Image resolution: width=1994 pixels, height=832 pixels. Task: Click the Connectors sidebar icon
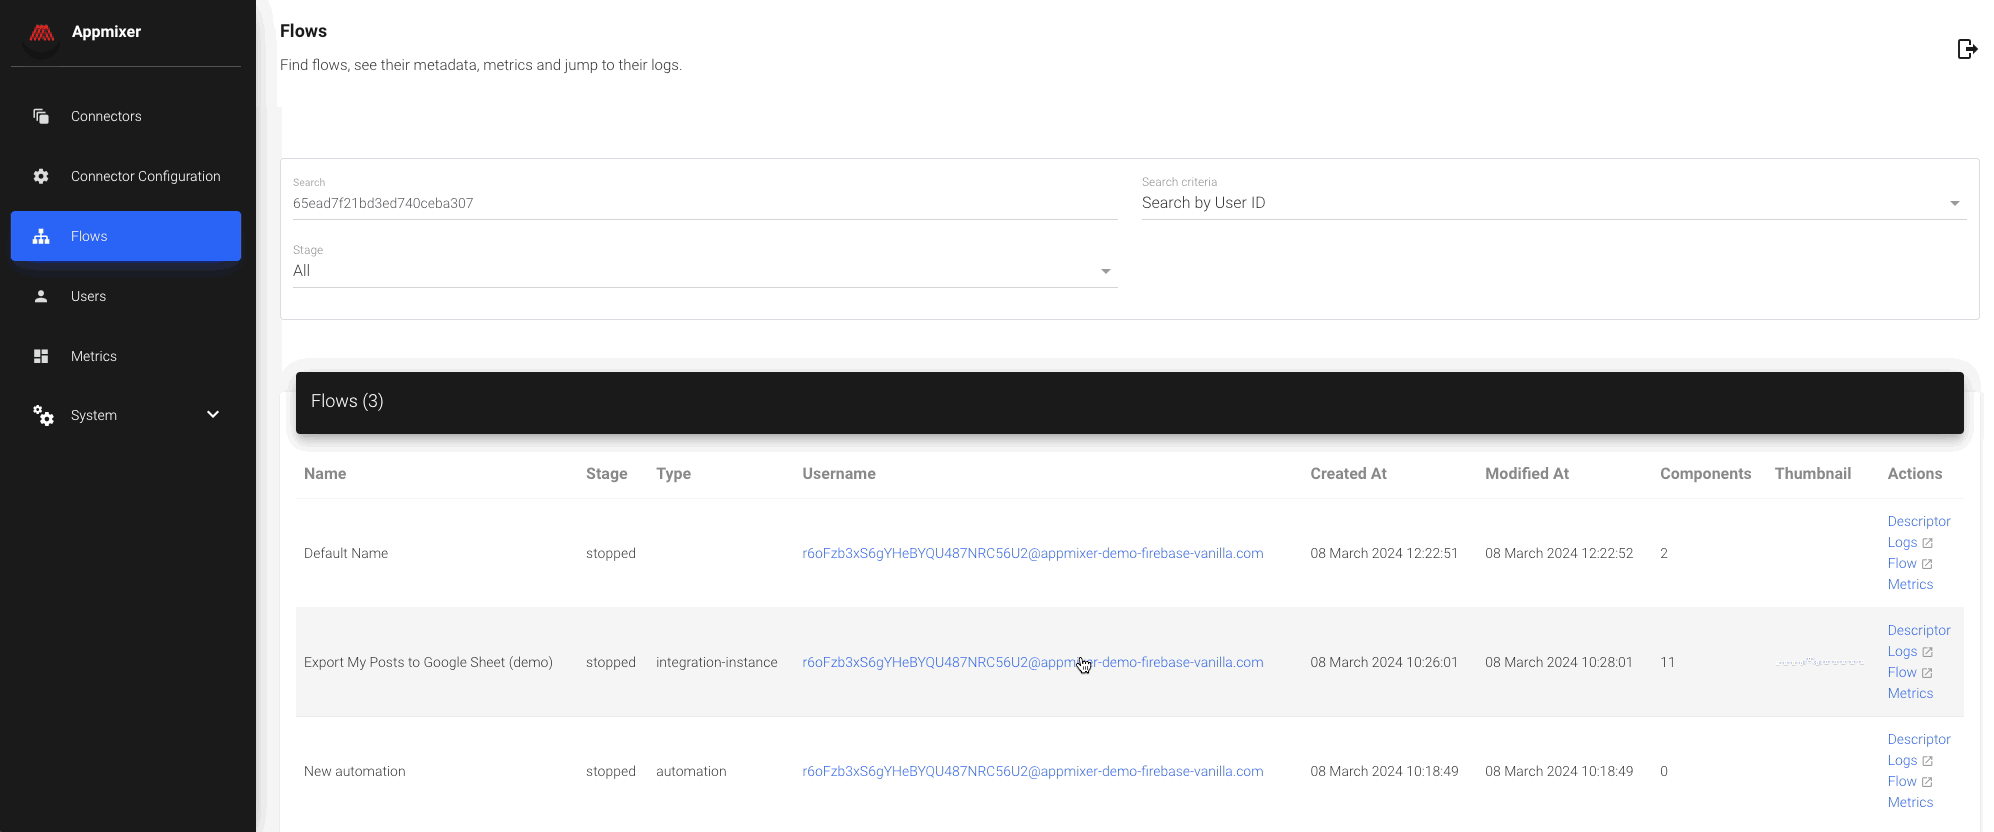(41, 116)
